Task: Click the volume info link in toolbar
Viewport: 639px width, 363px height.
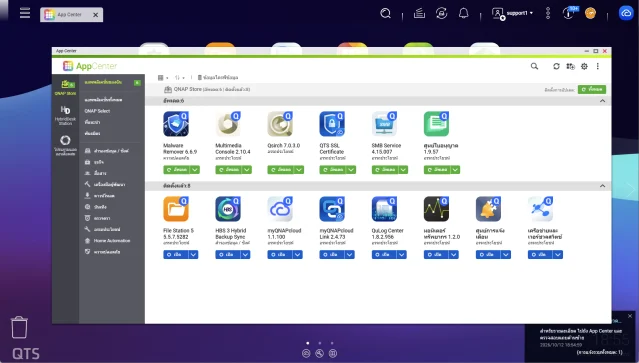Action: (218, 77)
